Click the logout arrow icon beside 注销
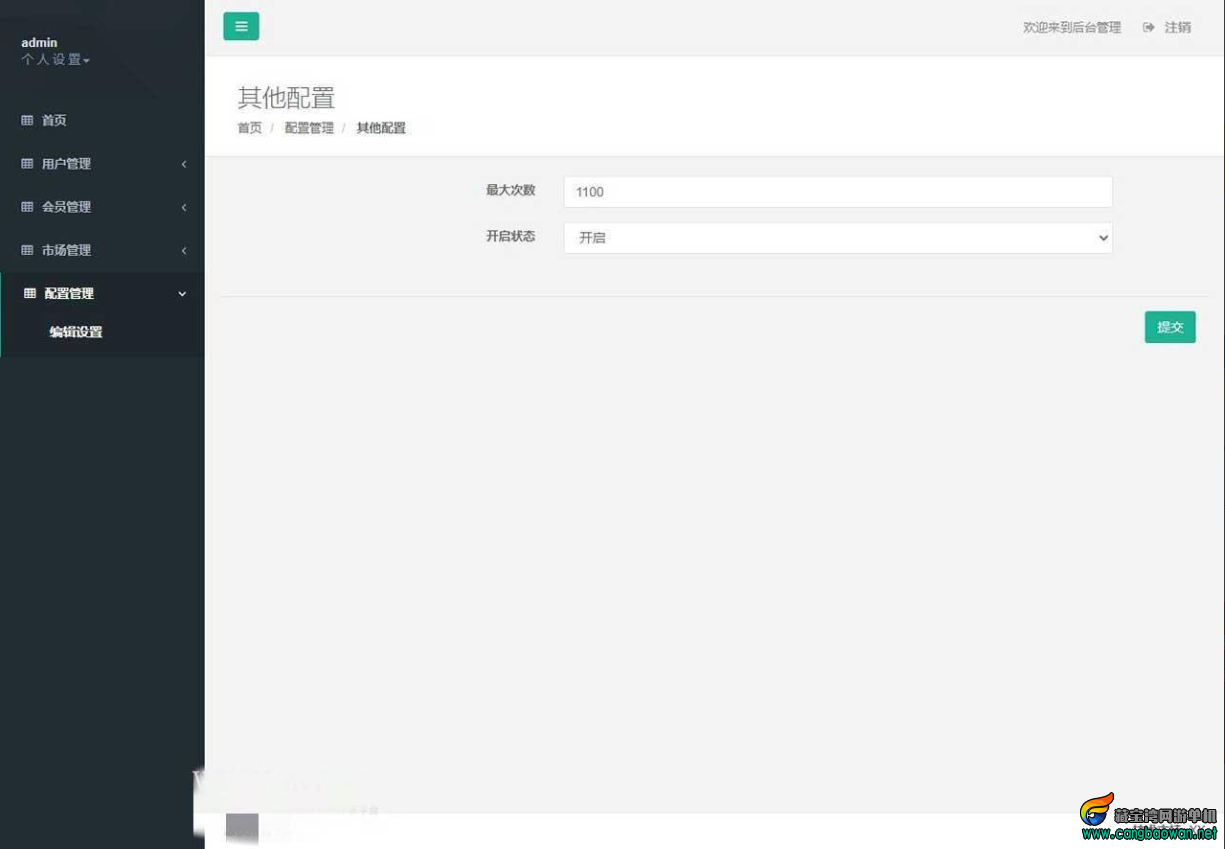Image resolution: width=1225 pixels, height=849 pixels. tap(1149, 28)
